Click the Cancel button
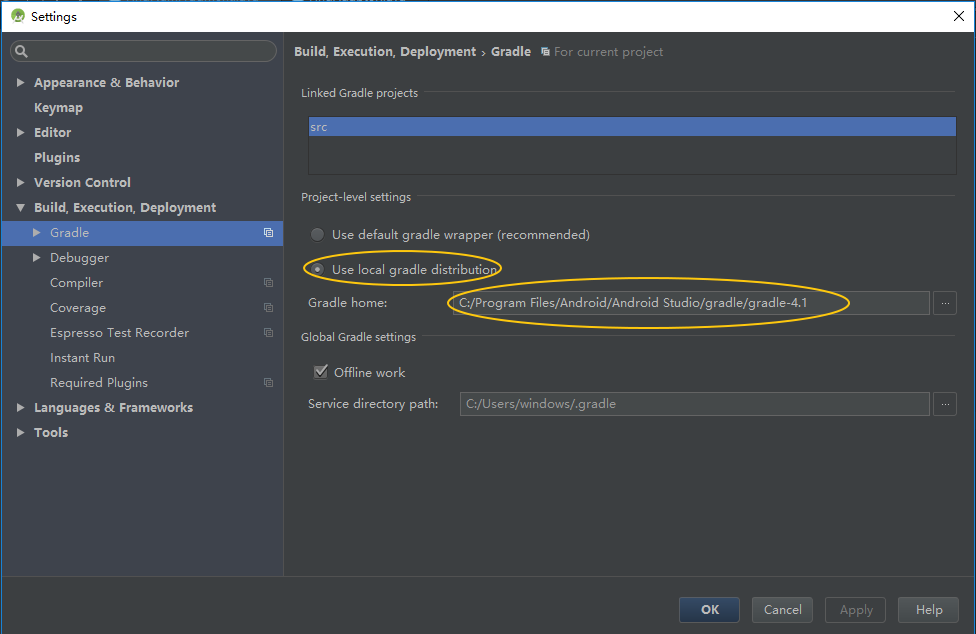Viewport: 976px width, 634px height. point(782,610)
